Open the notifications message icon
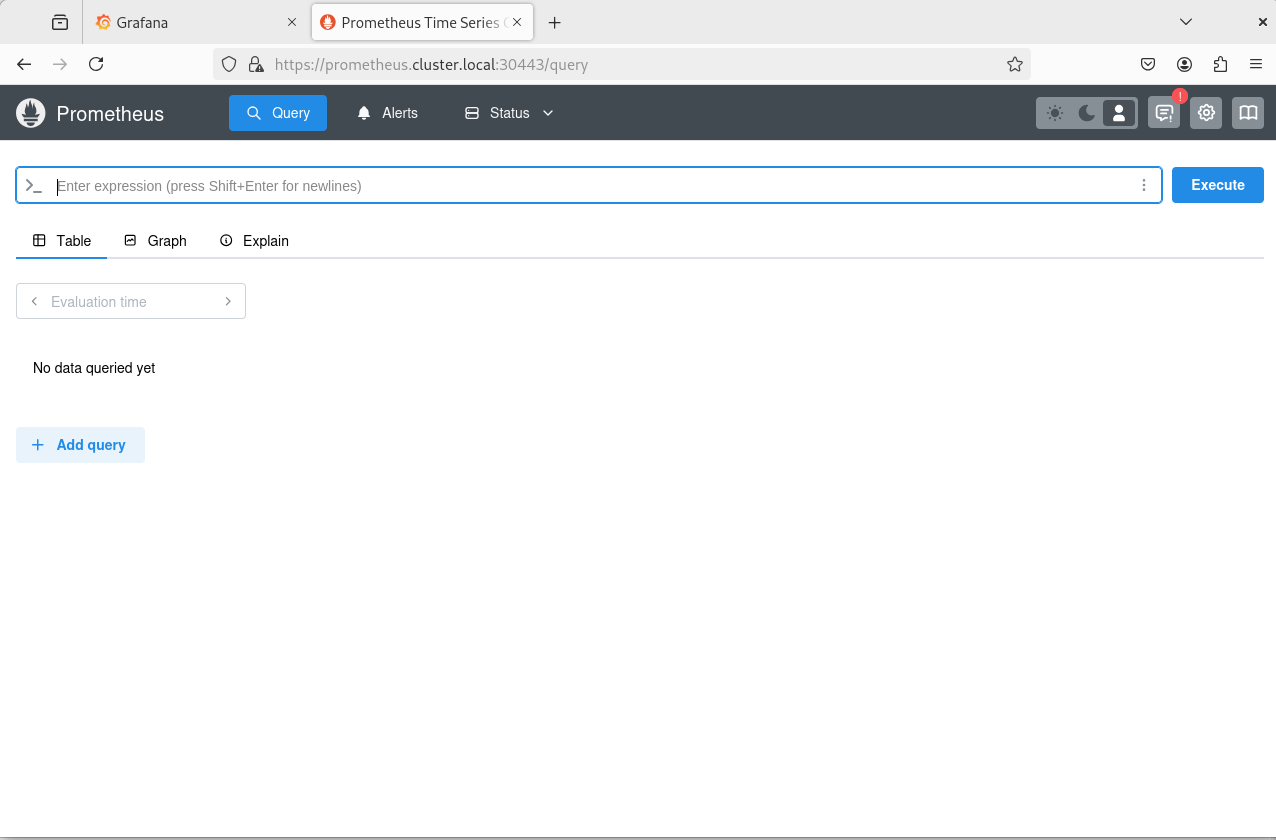The image size is (1276, 840). pyautogui.click(x=1164, y=113)
